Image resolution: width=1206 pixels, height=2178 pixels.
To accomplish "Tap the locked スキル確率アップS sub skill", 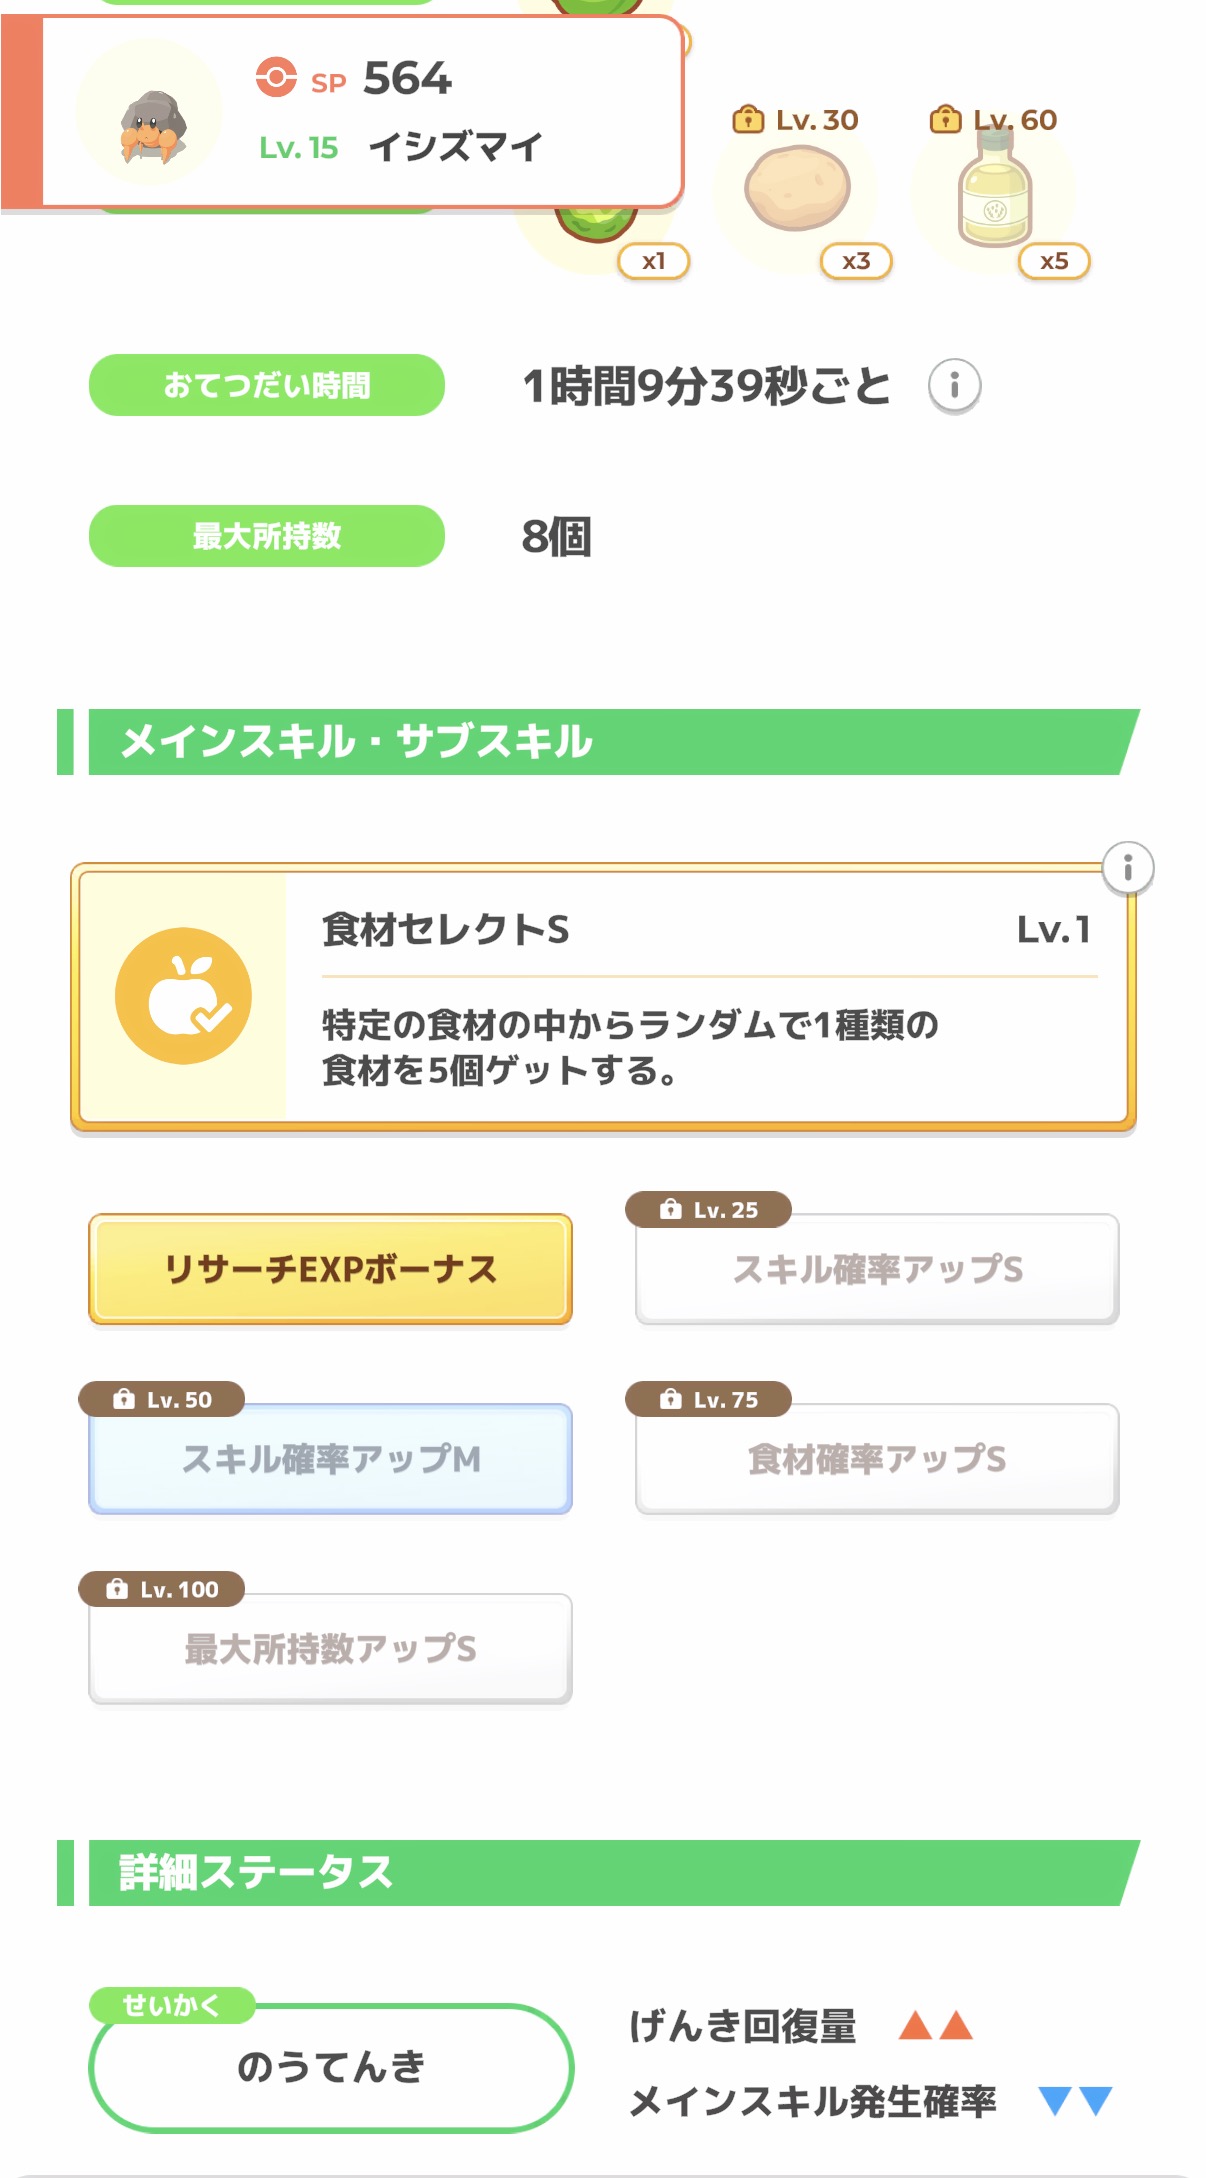I will (877, 1269).
